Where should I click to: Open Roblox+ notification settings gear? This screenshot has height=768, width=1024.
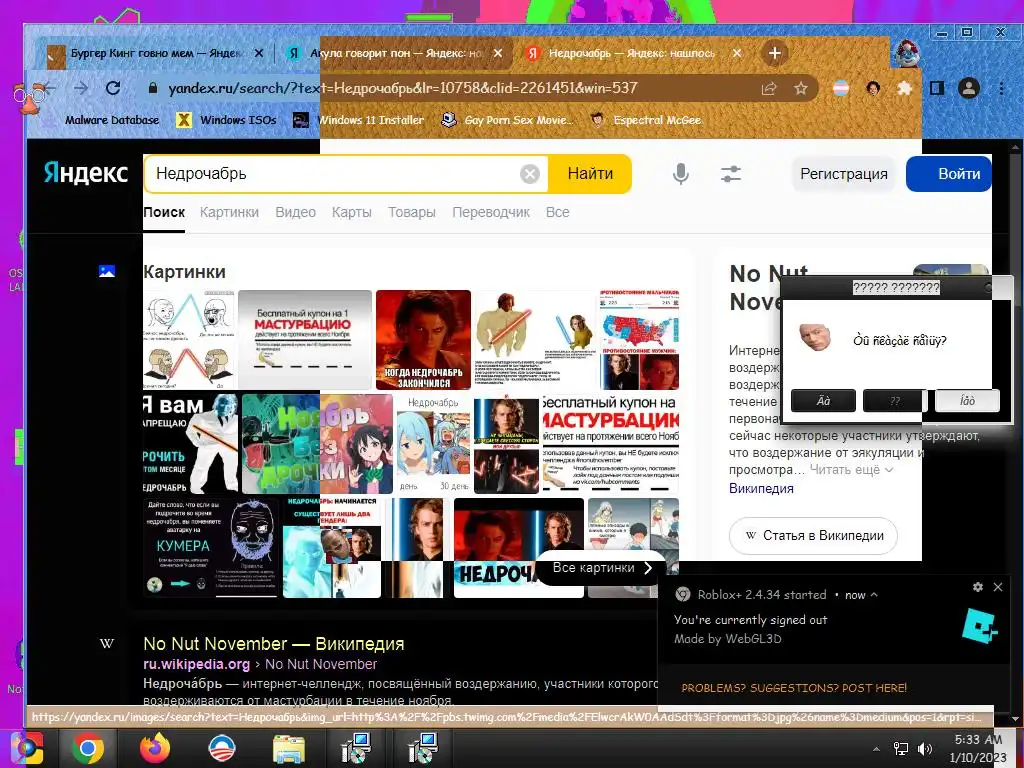[x=978, y=587]
